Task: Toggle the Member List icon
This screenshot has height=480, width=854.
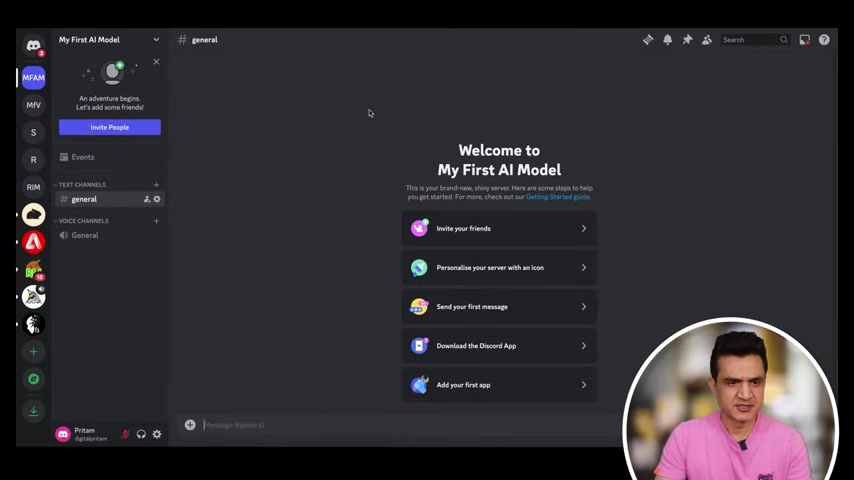Action: (707, 40)
